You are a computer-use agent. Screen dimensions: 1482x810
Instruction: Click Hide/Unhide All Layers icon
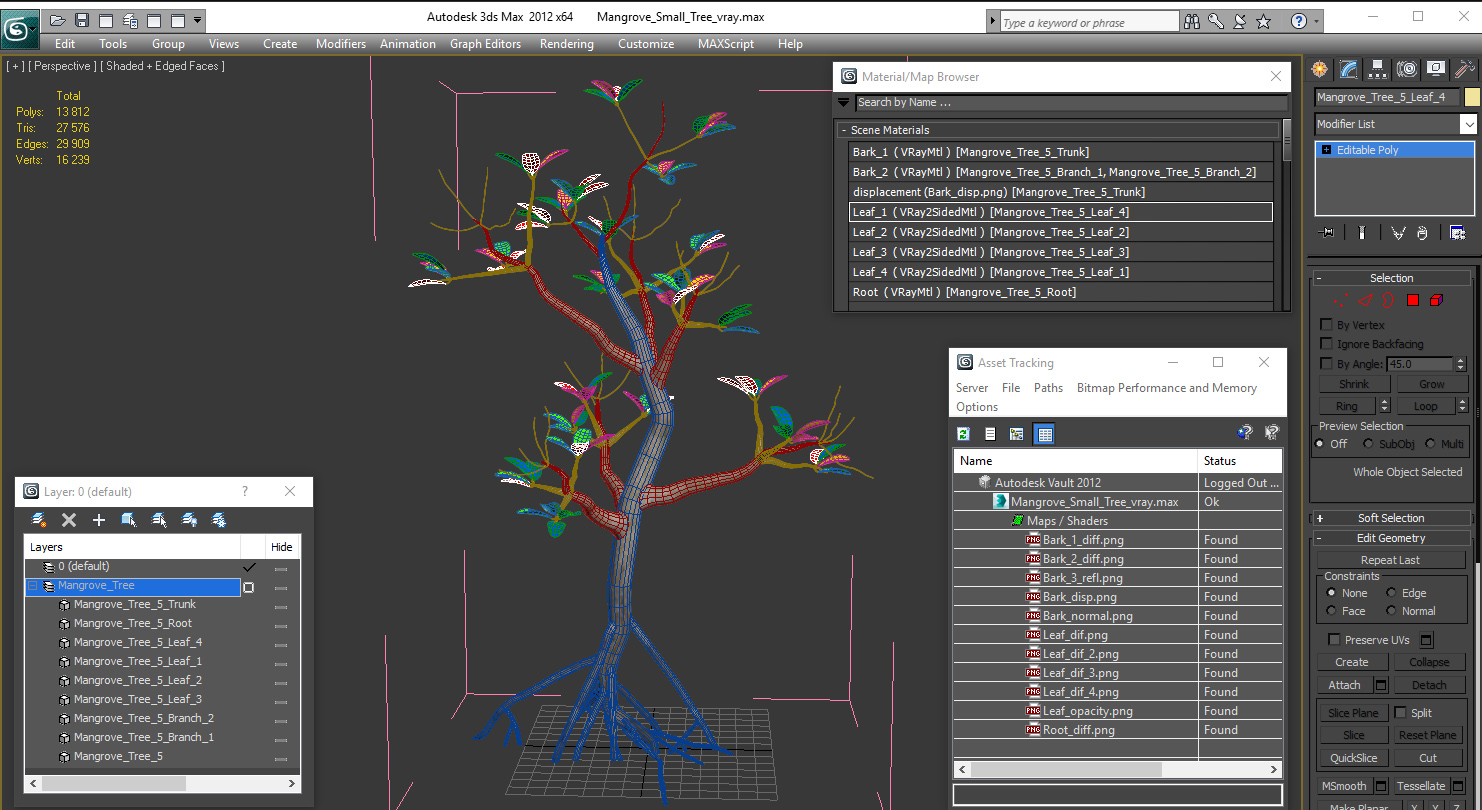tap(189, 520)
